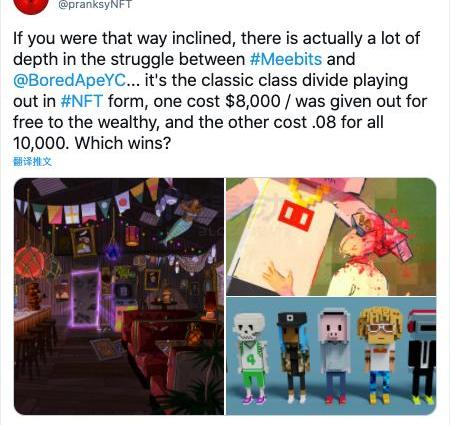Open the Meebits voxel characters image
The image size is (450, 425).
click(x=331, y=356)
